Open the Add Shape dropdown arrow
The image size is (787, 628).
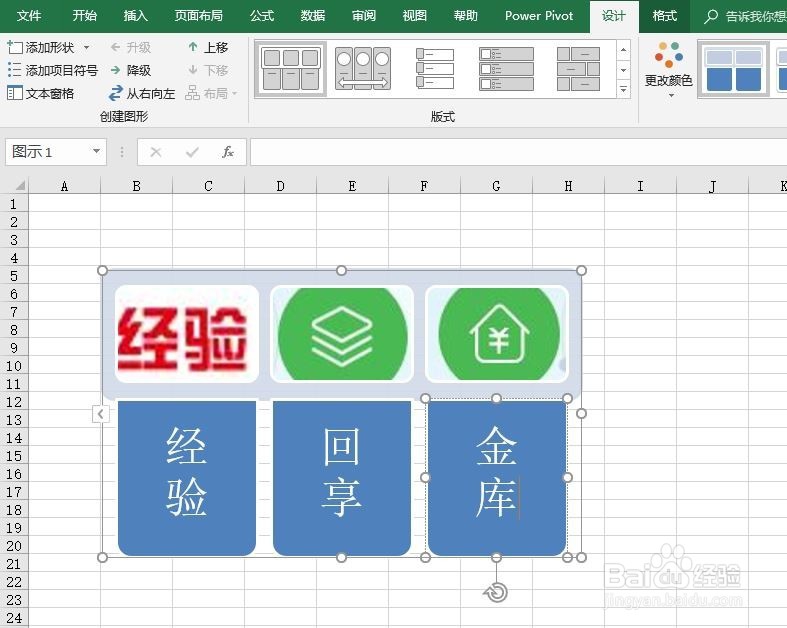[87, 47]
